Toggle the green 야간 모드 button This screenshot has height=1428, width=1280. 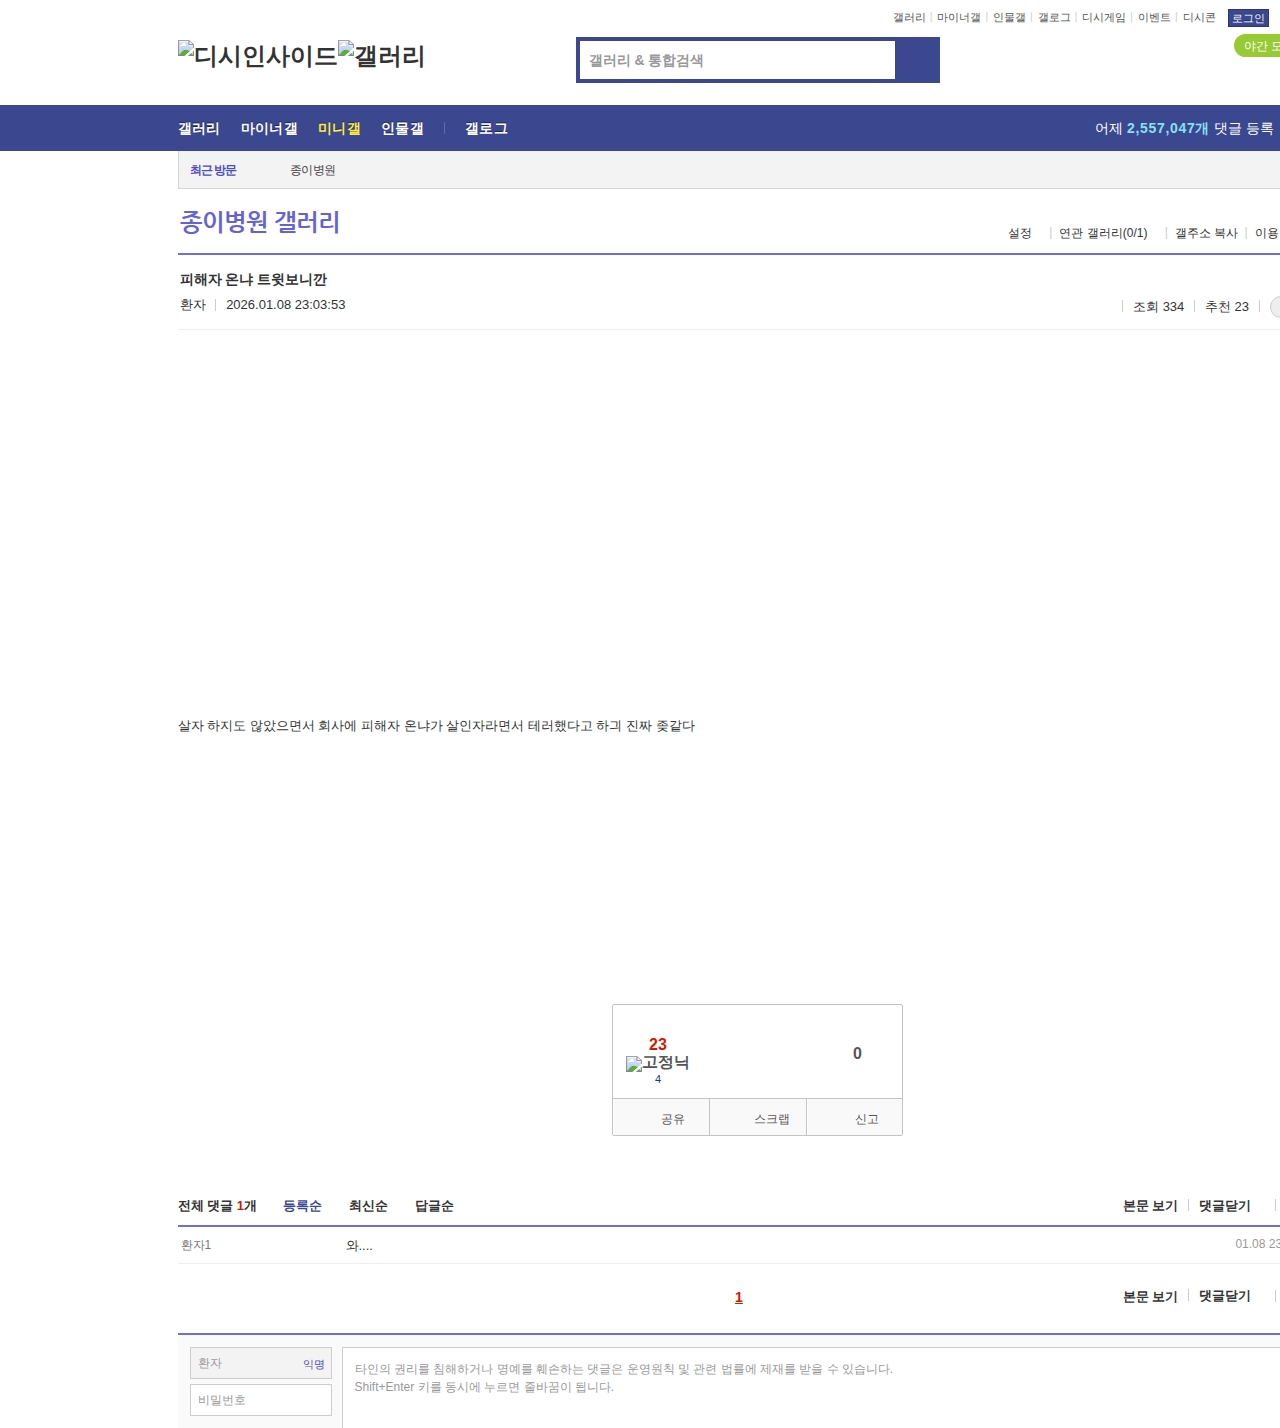pyautogui.click(x=1258, y=46)
